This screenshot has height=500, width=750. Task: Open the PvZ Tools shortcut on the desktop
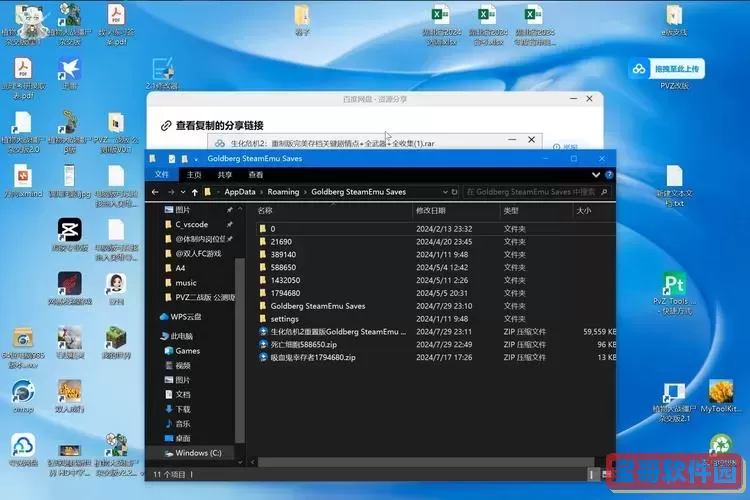(674, 293)
